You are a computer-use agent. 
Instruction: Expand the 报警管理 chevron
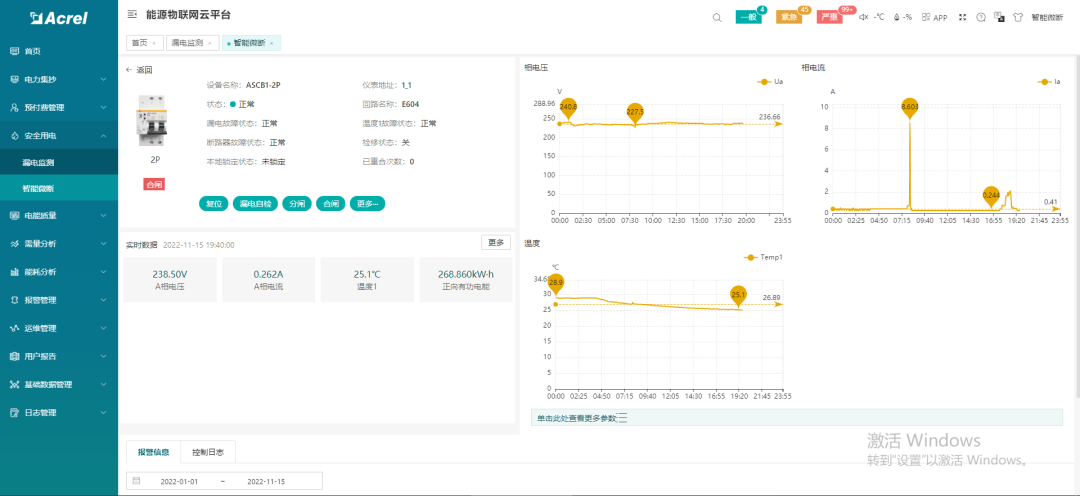point(103,300)
